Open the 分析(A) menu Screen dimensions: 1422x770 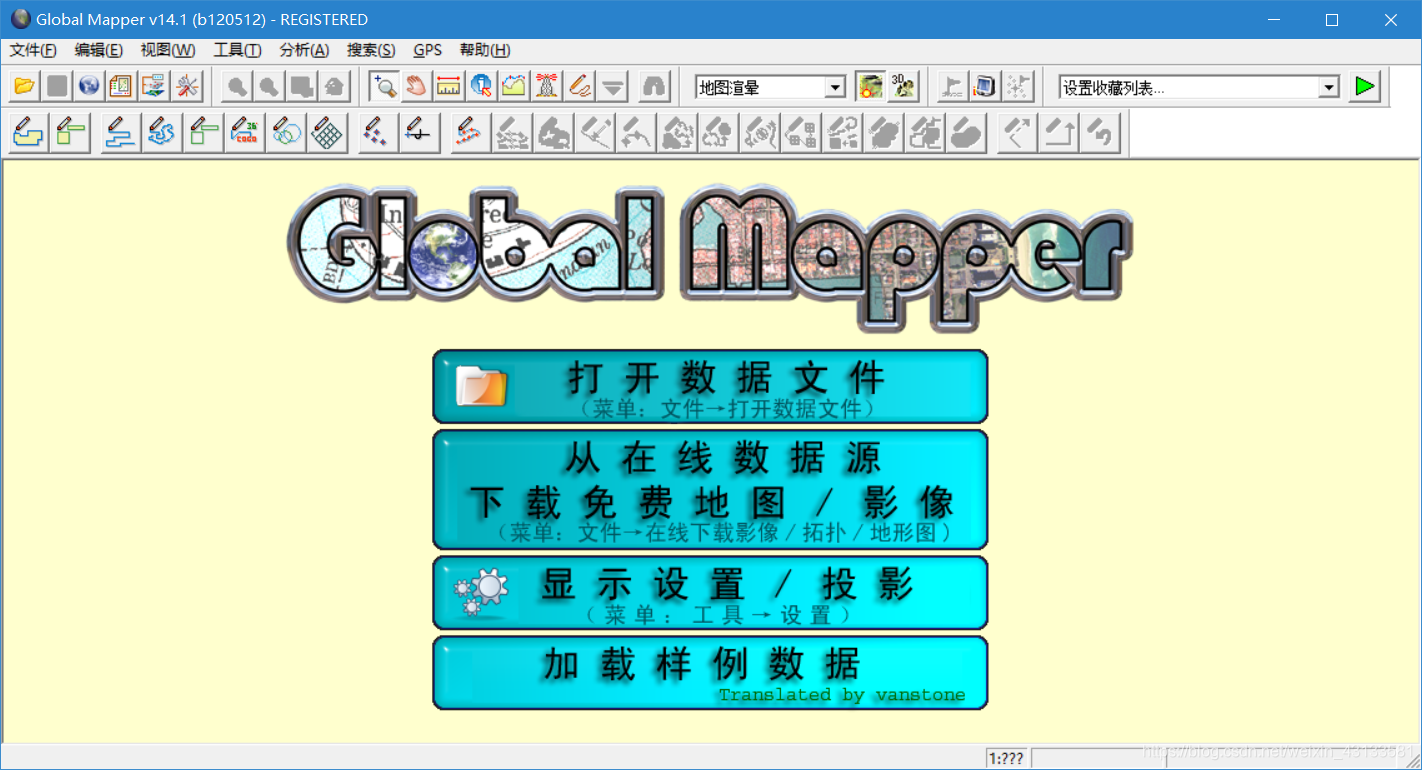[x=304, y=50]
